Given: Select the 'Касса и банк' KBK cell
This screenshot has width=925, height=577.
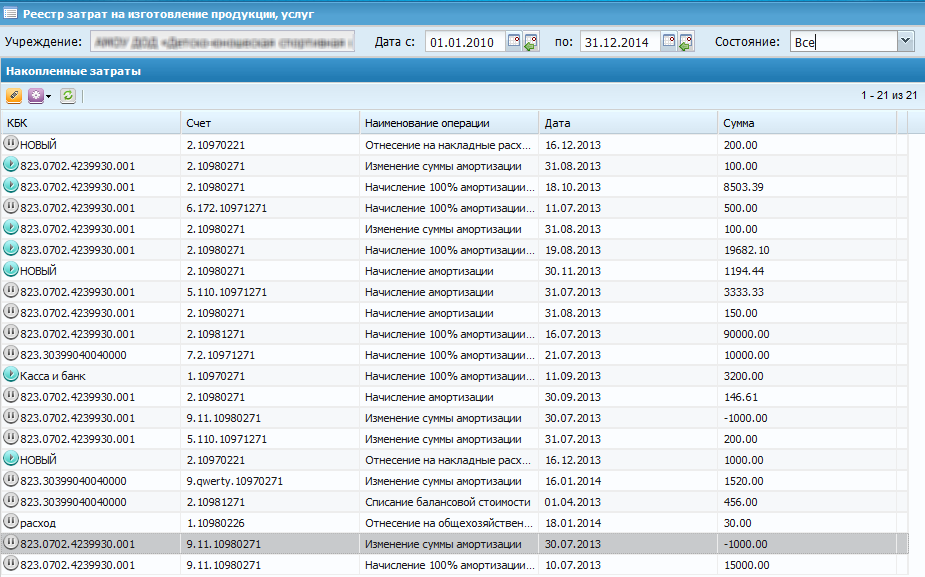Looking at the screenshot, I should (90, 376).
